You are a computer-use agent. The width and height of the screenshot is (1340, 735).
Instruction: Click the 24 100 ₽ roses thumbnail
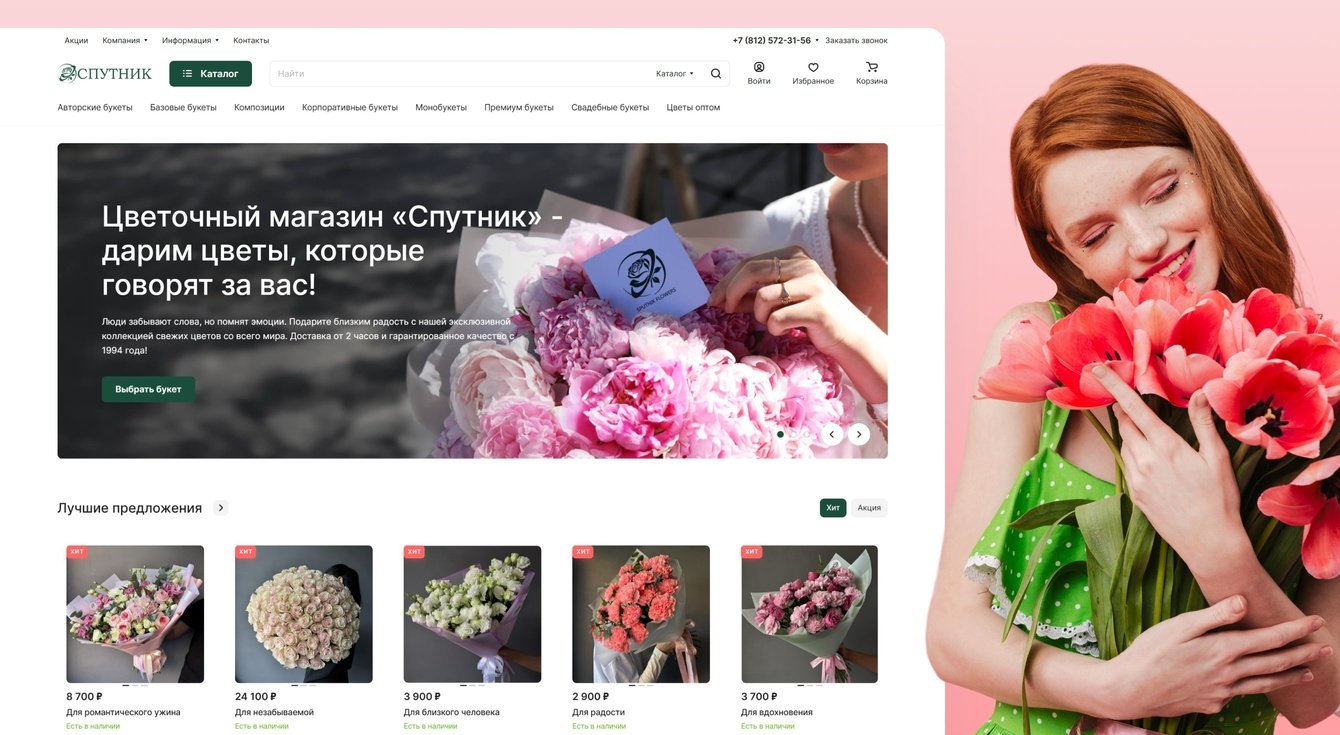point(304,614)
